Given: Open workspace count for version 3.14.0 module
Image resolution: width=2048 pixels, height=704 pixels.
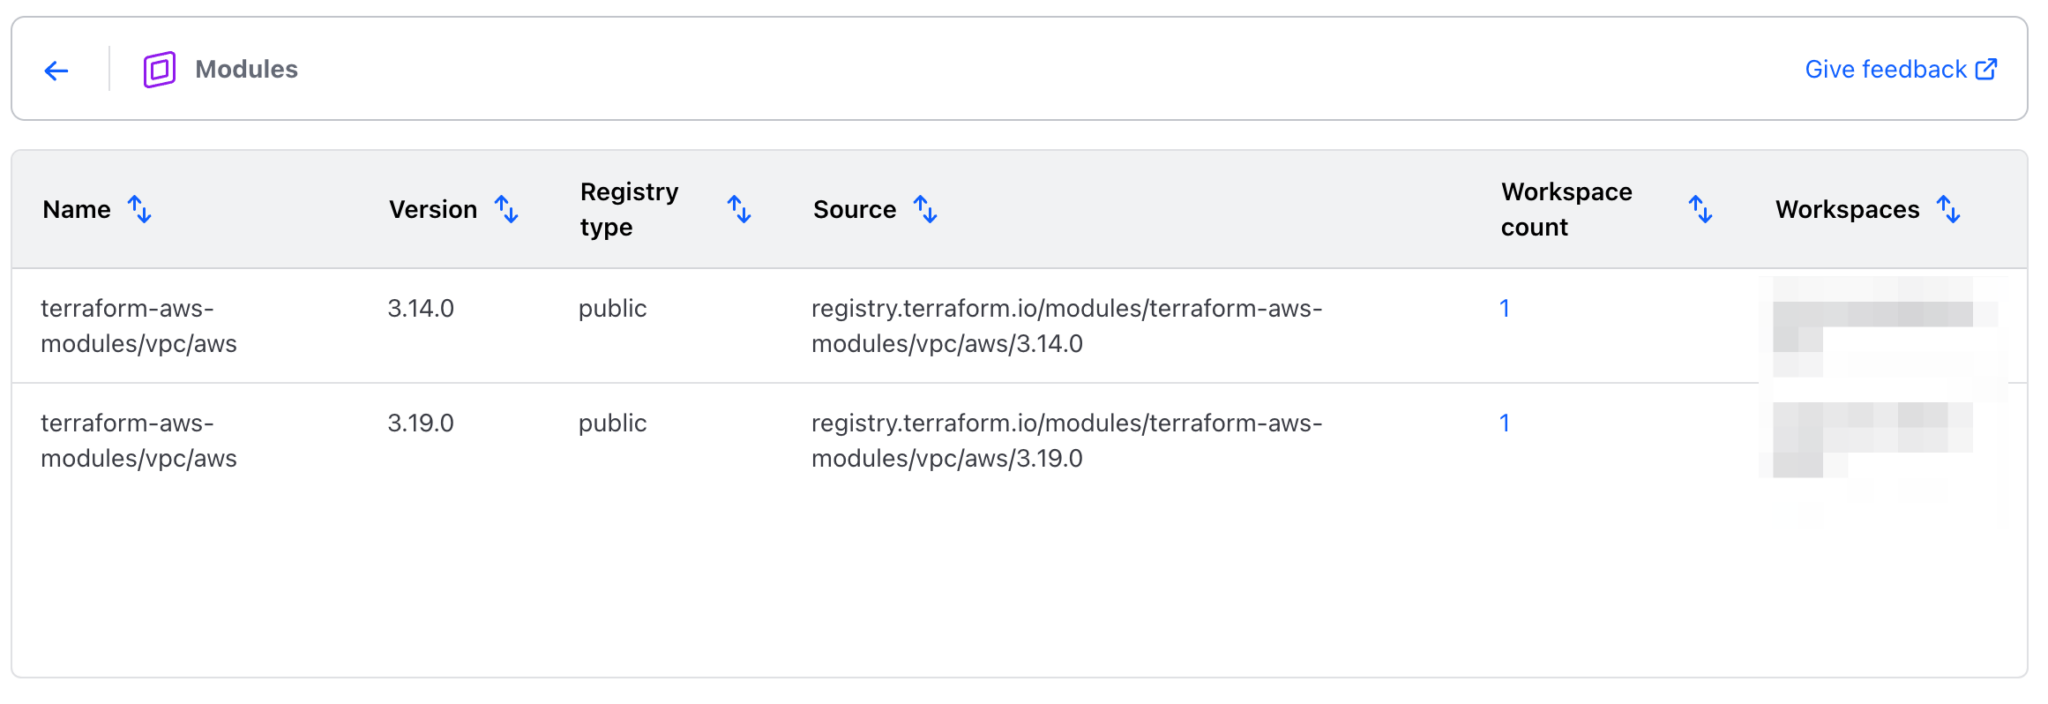Looking at the screenshot, I should 1505,308.
